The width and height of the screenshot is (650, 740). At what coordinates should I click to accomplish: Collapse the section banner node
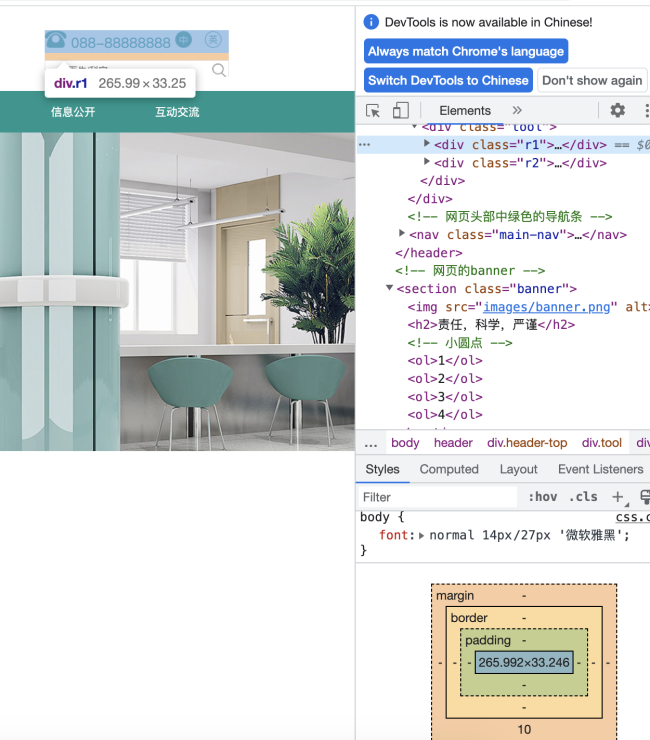tap(389, 287)
